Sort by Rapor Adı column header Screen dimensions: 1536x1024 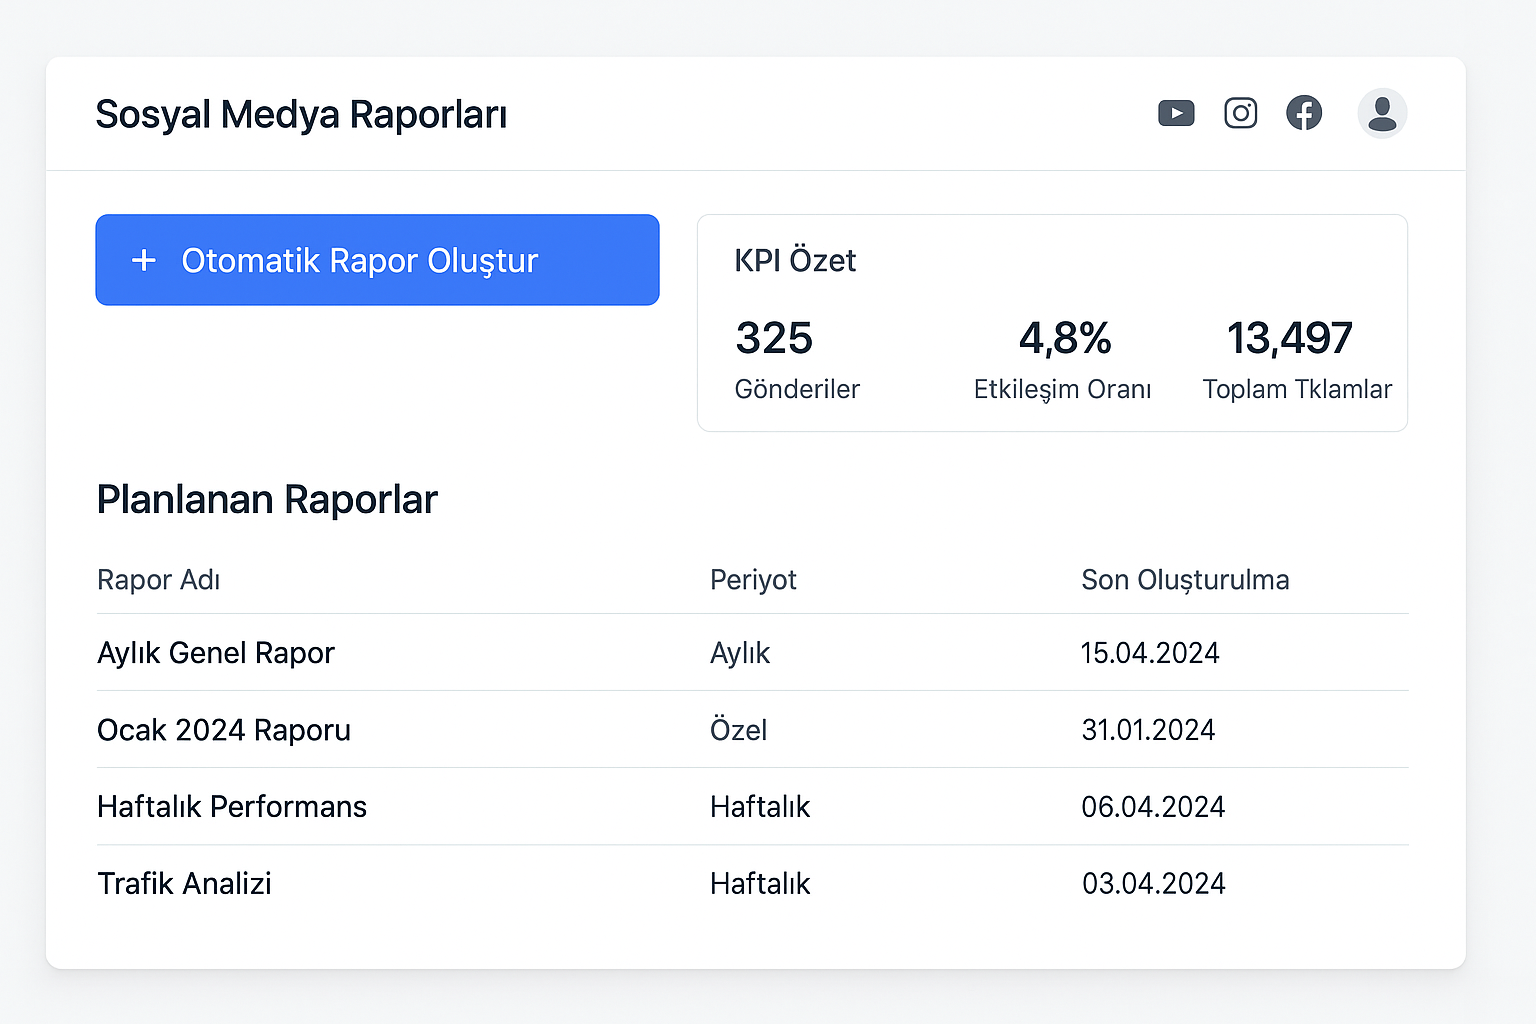tap(159, 580)
